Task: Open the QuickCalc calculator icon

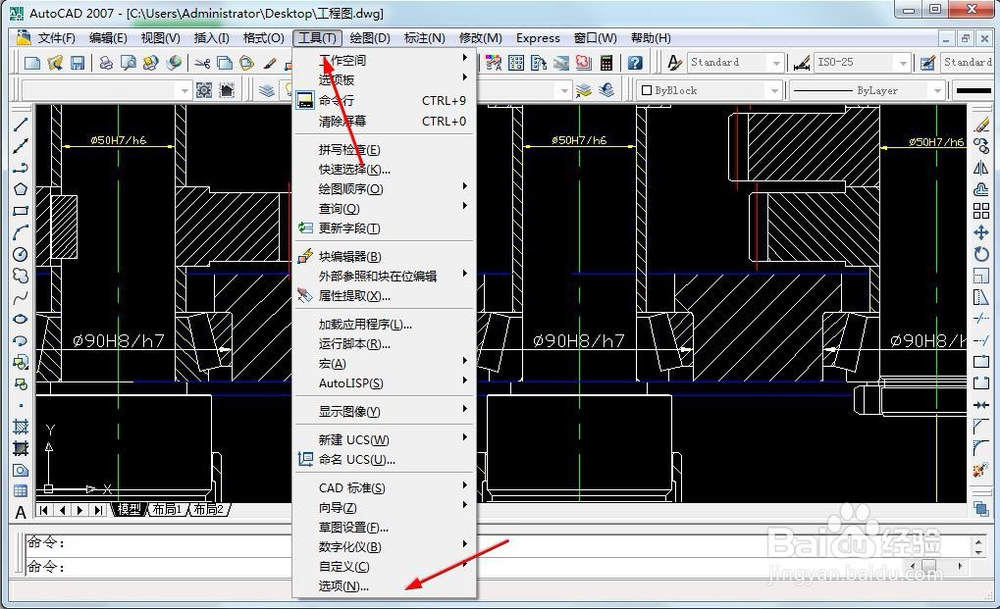Action: (606, 62)
